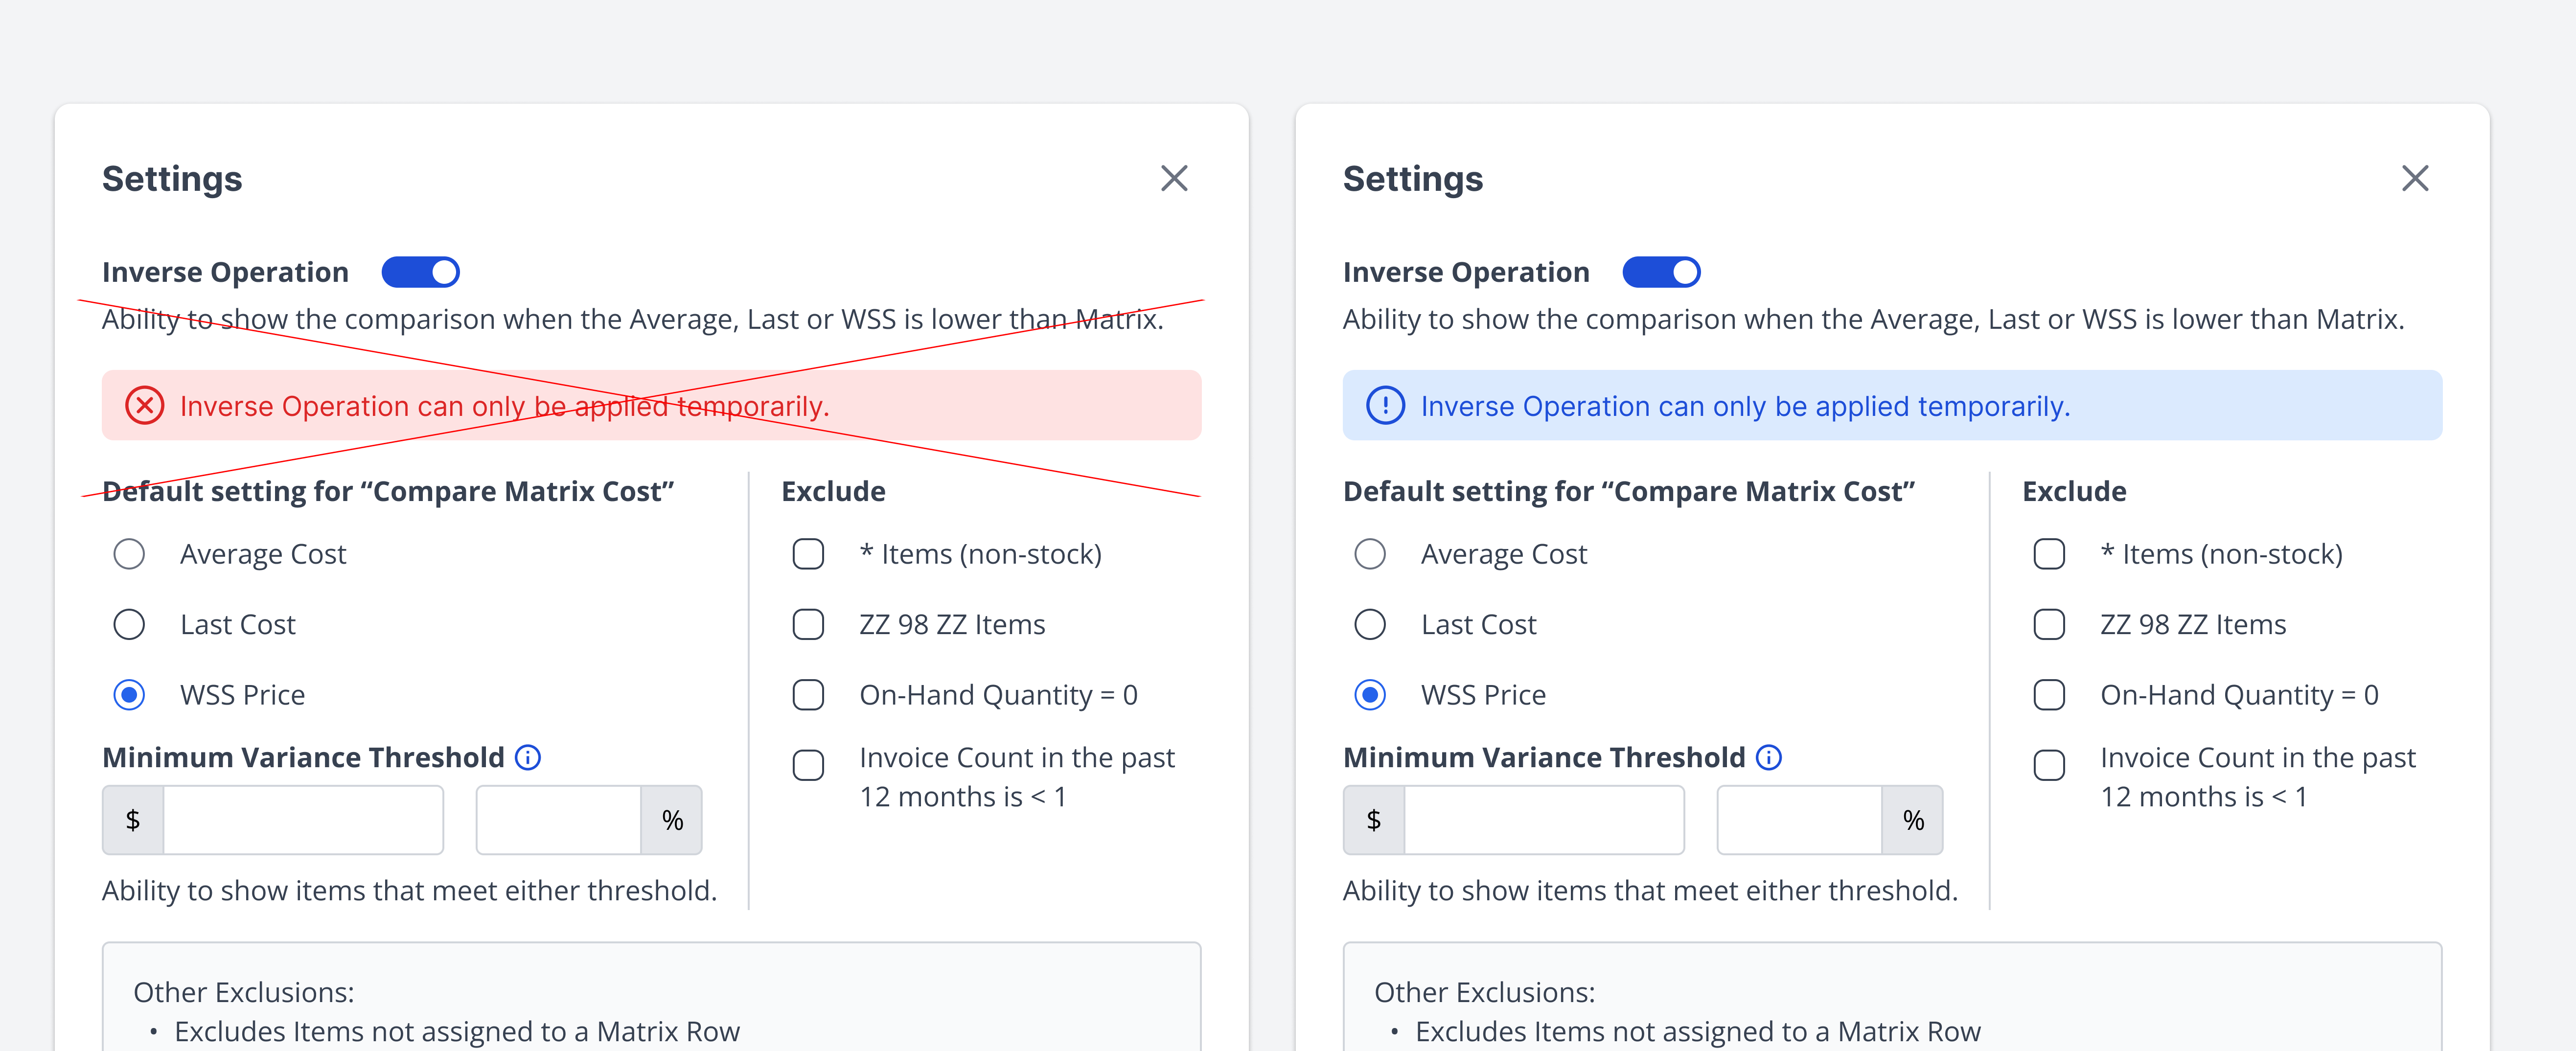Turn off Inverse Operation toggle in right panel
2576x1051 pixels.
click(x=1661, y=272)
